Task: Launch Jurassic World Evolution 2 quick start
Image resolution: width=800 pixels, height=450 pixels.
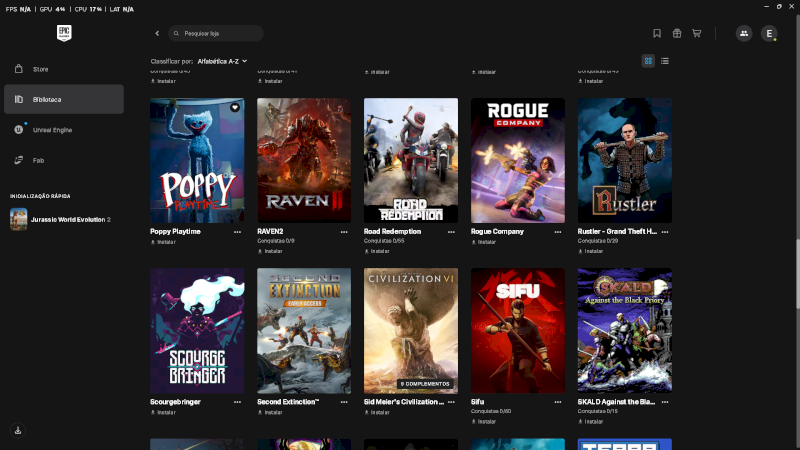Action: tap(61, 219)
